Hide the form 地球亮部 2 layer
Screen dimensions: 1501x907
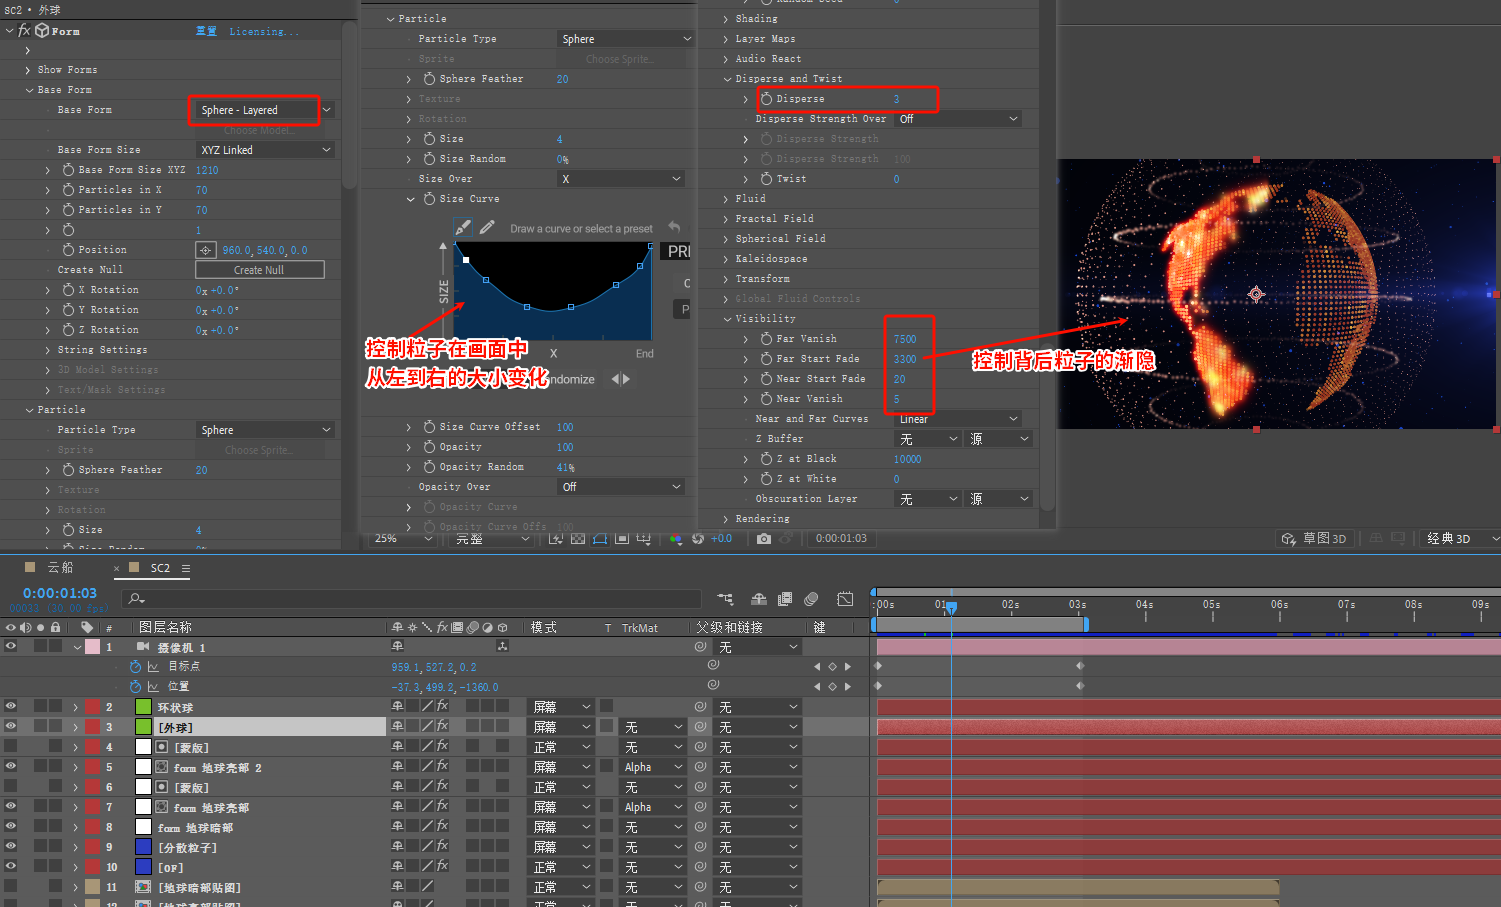[x=10, y=767]
